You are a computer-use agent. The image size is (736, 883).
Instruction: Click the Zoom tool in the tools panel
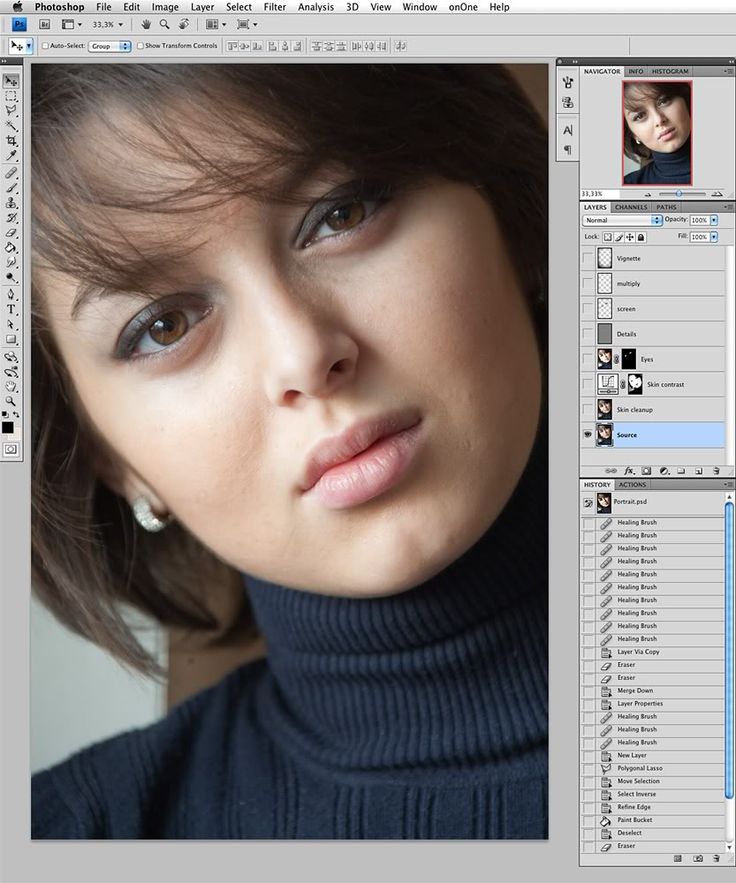pos(11,400)
